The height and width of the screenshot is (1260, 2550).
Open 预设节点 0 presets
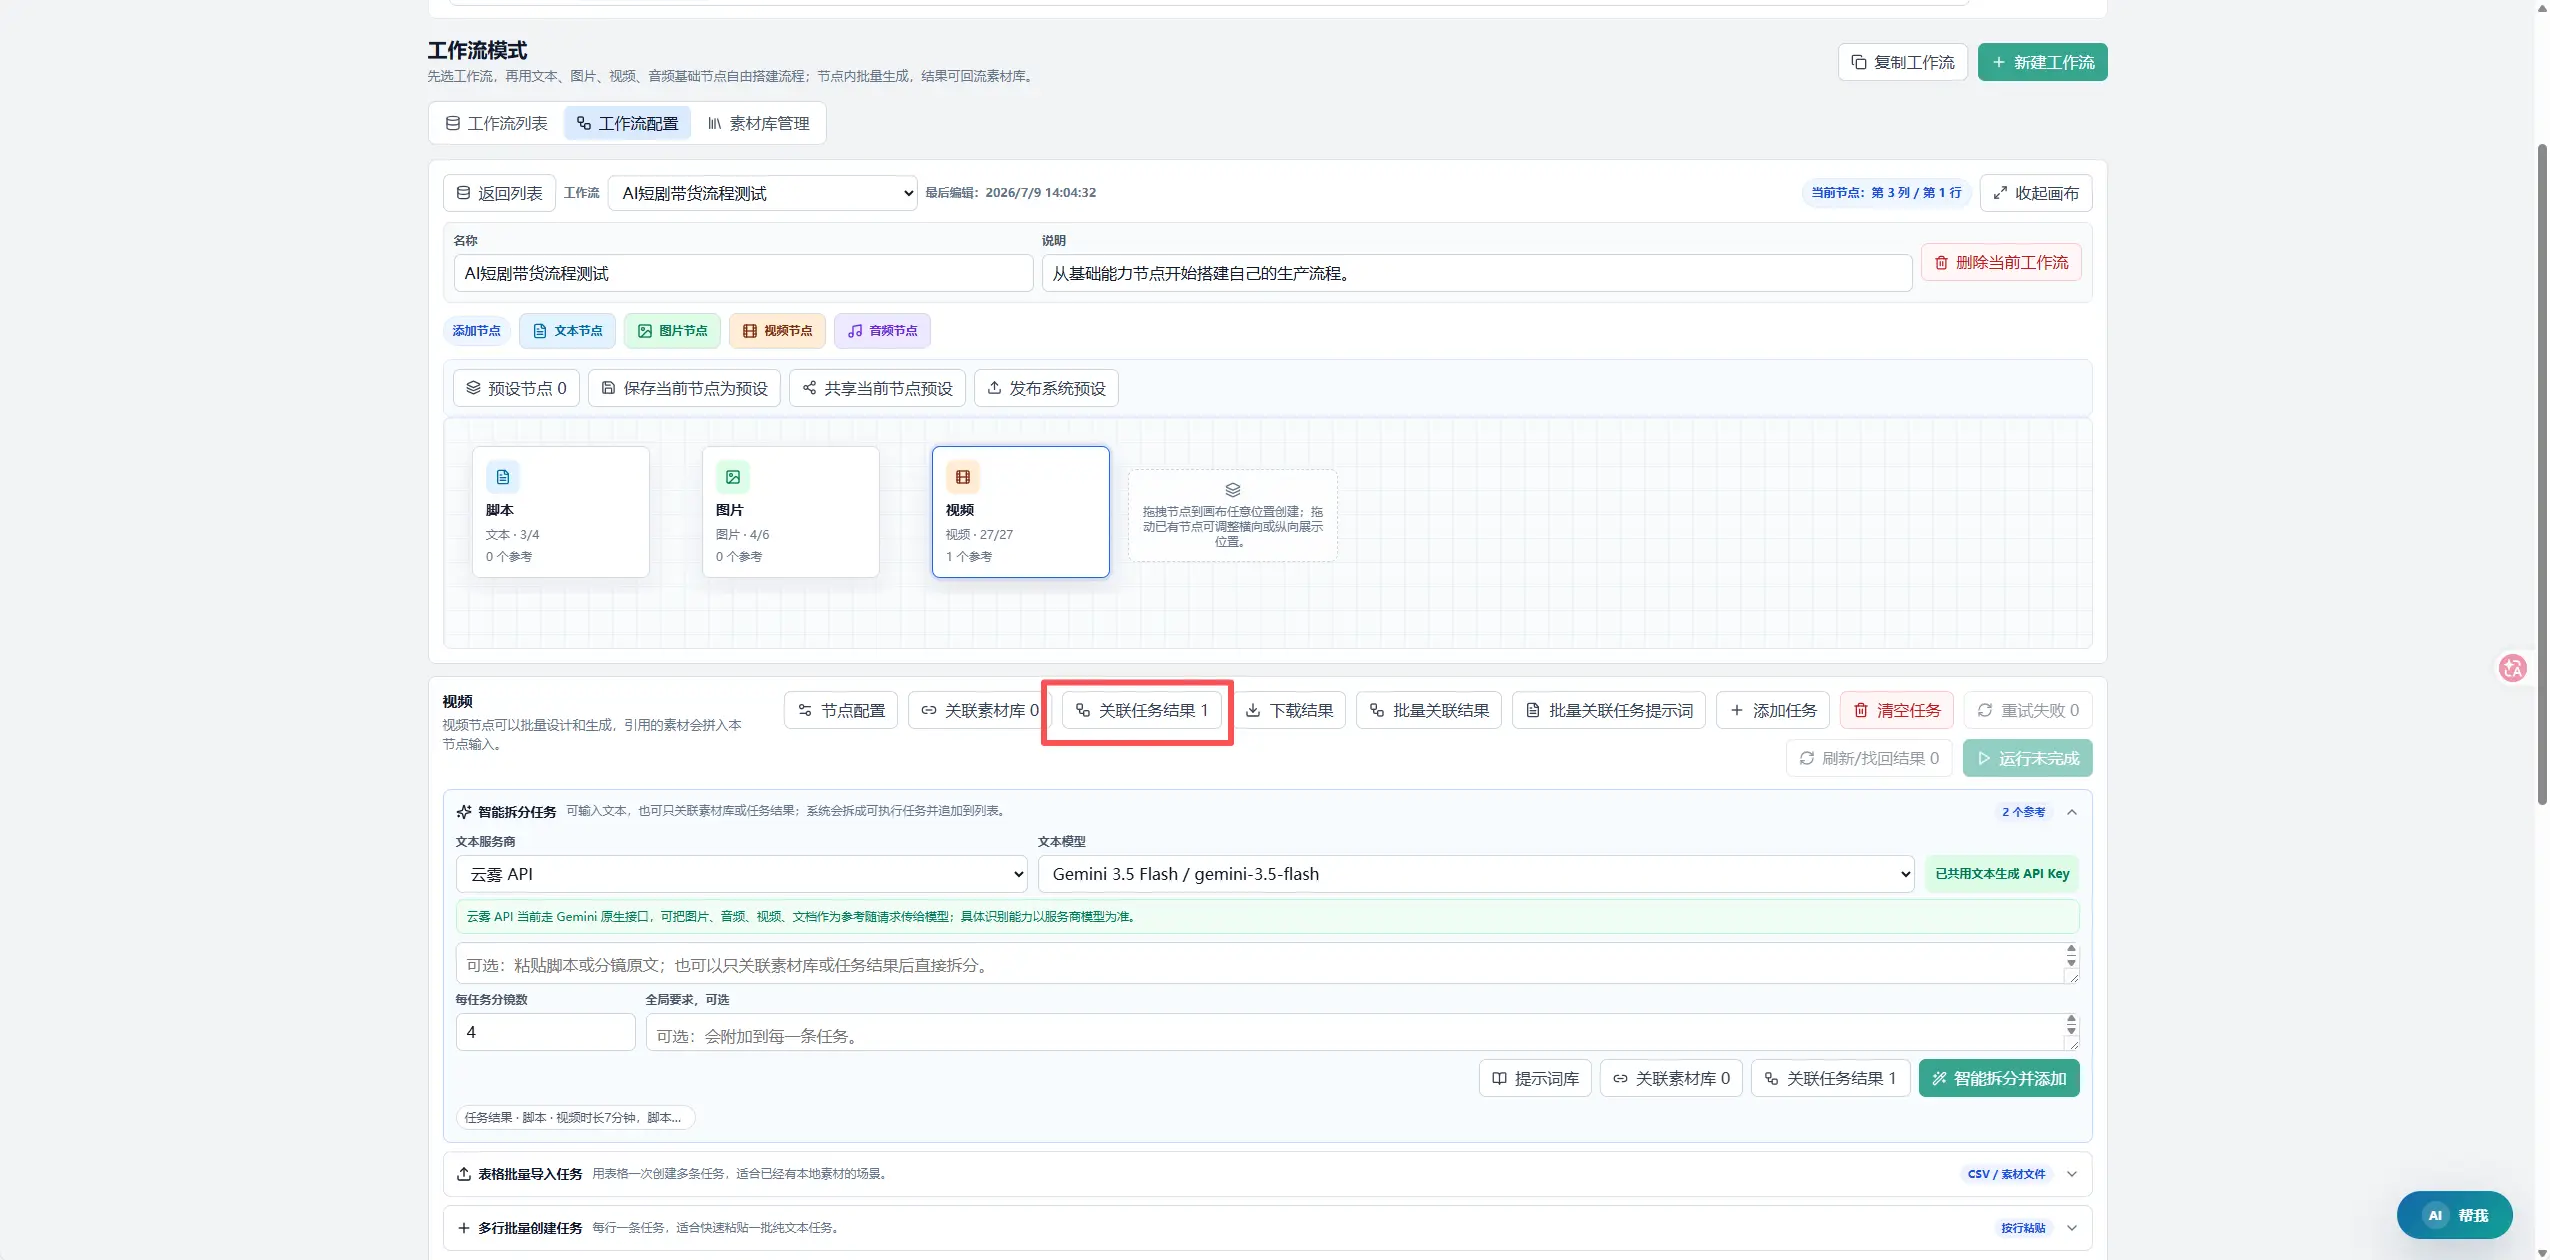pyautogui.click(x=516, y=388)
